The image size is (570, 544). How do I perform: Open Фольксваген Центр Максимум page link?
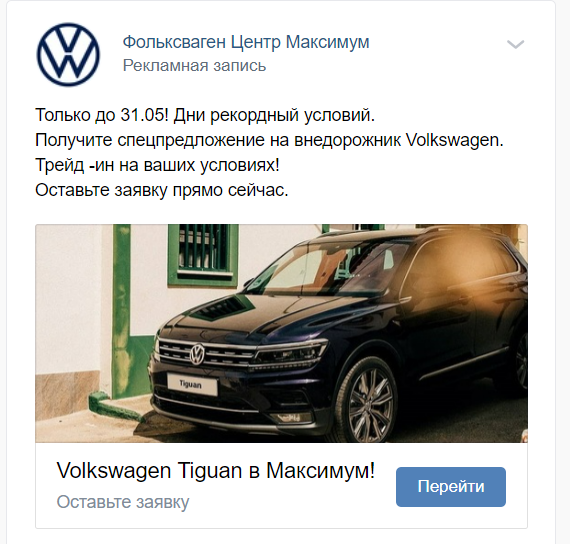(246, 42)
